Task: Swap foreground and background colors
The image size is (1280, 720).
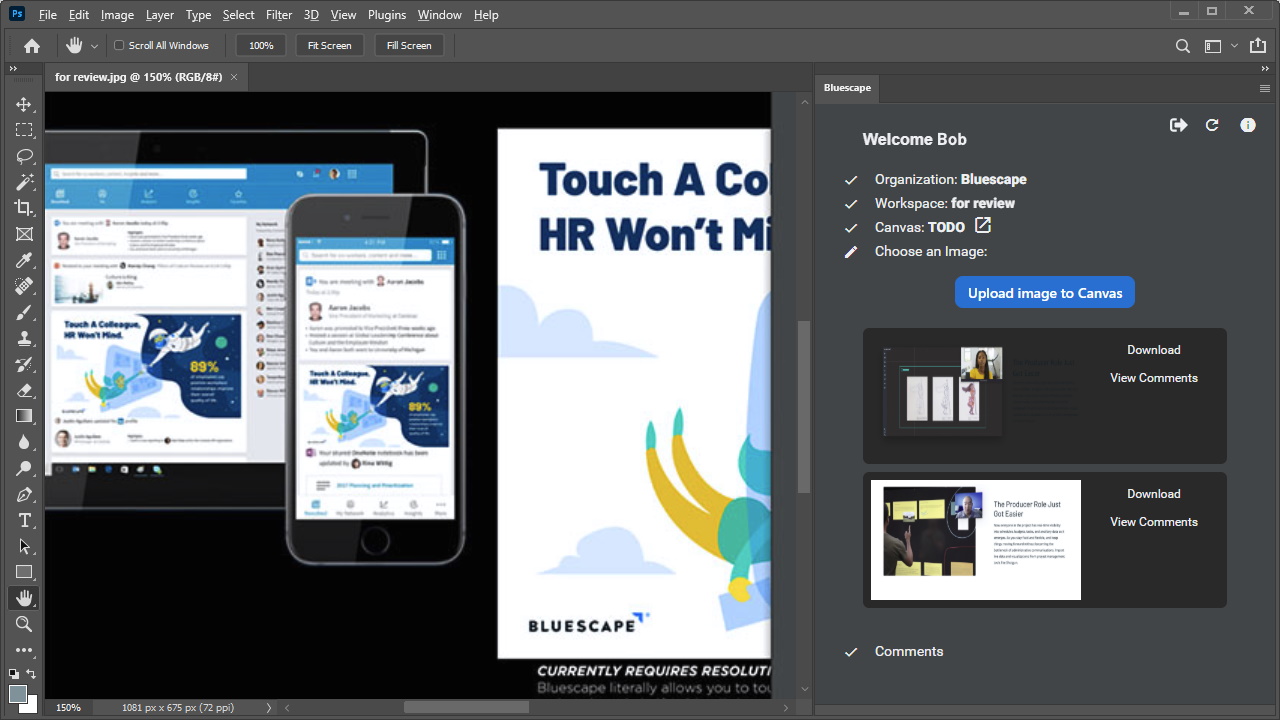Action: pos(32,674)
